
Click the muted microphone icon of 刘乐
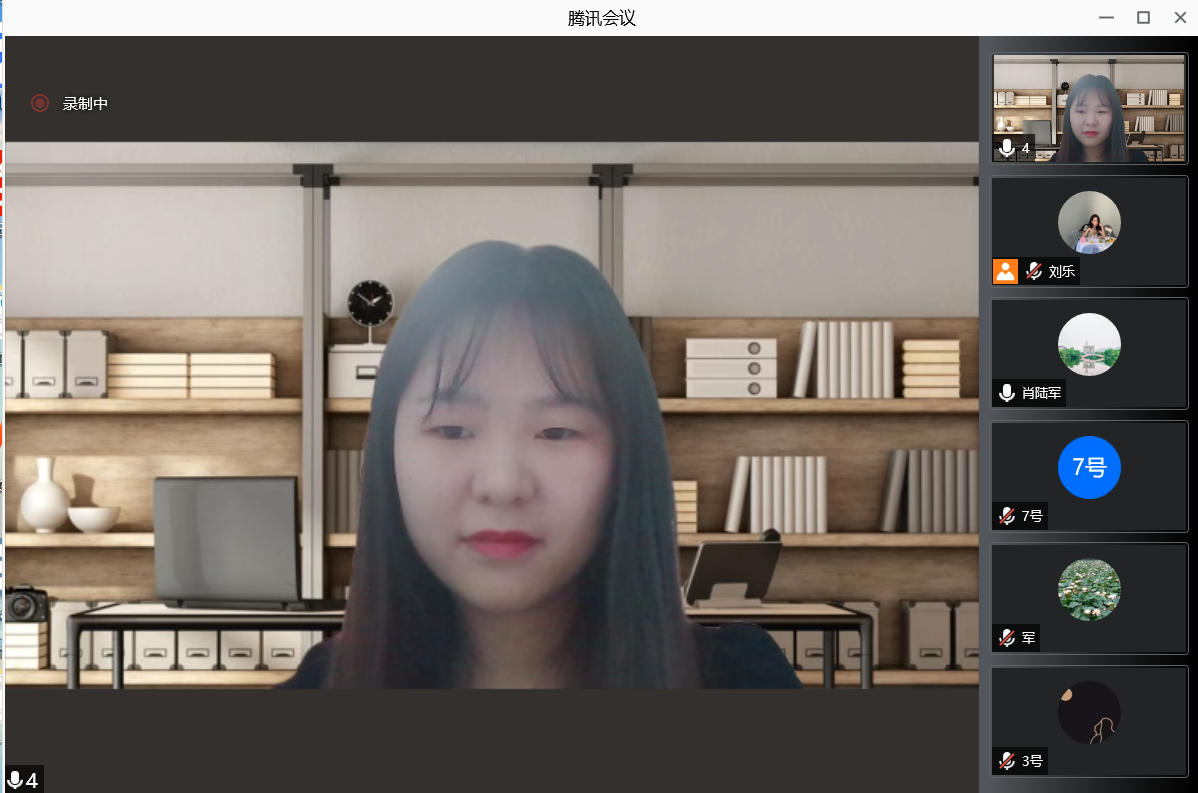(x=1034, y=271)
